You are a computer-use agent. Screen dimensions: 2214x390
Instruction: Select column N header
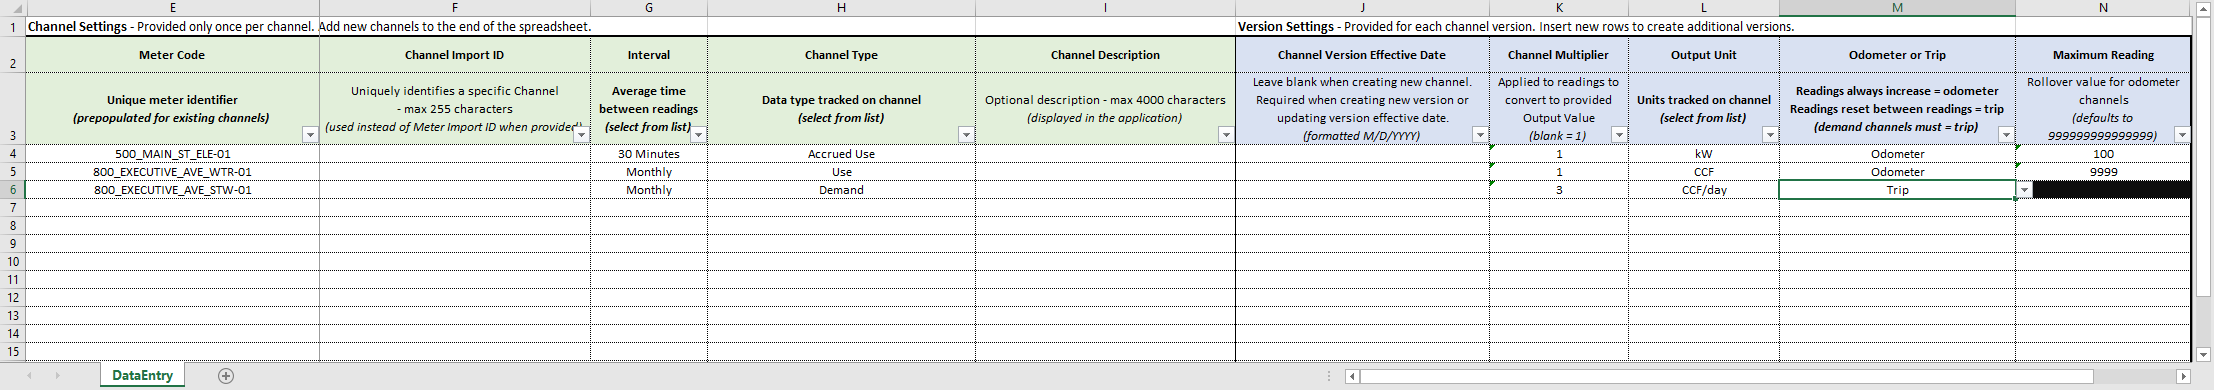tap(2103, 8)
